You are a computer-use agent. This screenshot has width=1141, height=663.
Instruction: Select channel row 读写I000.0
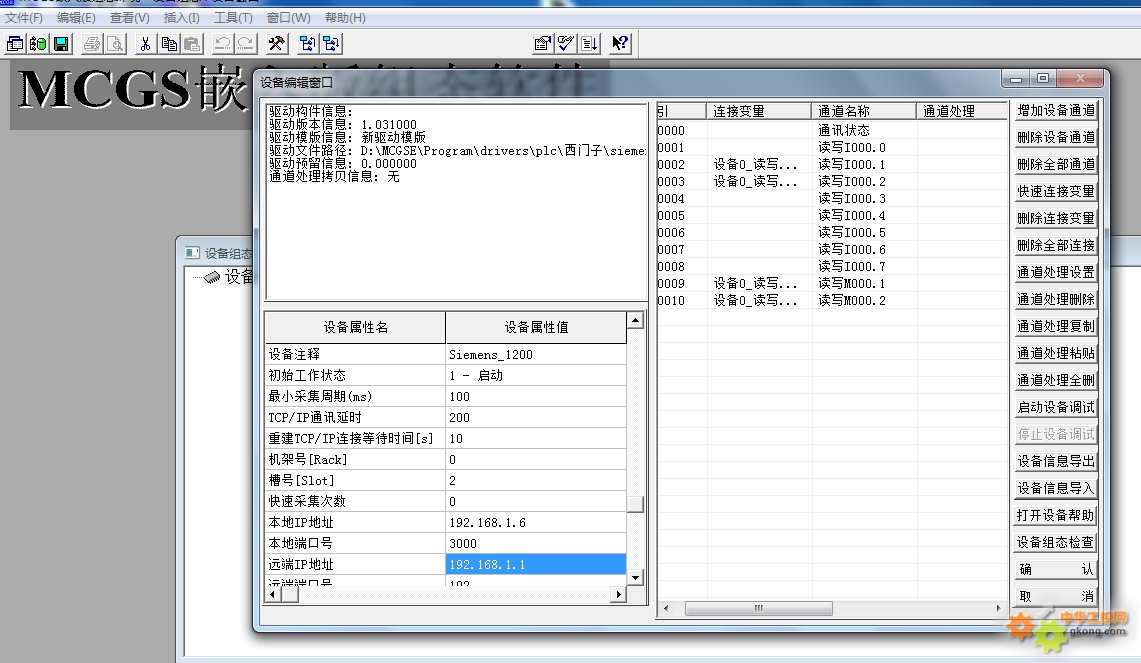[x=832, y=148]
